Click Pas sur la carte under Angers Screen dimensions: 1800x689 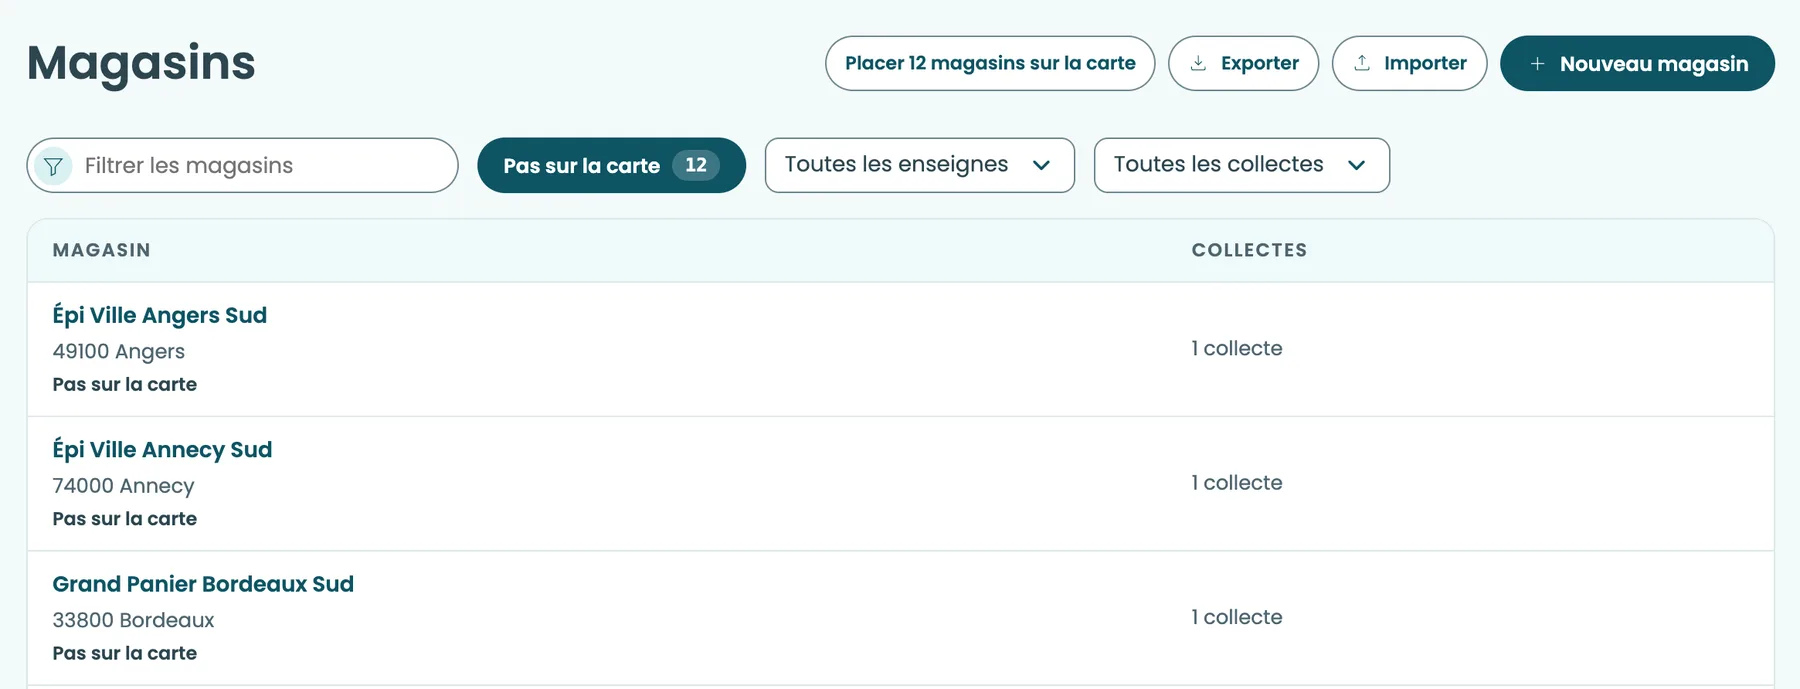coord(124,384)
